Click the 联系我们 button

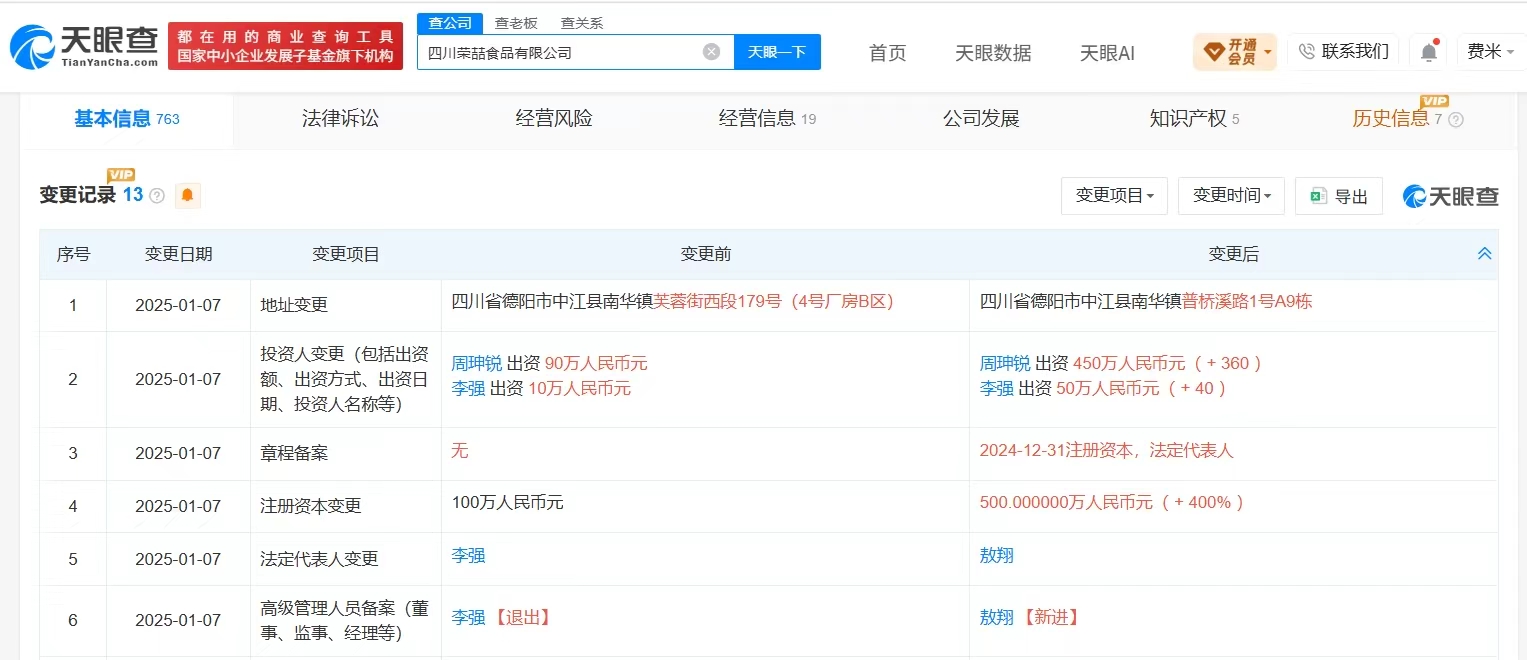1343,51
